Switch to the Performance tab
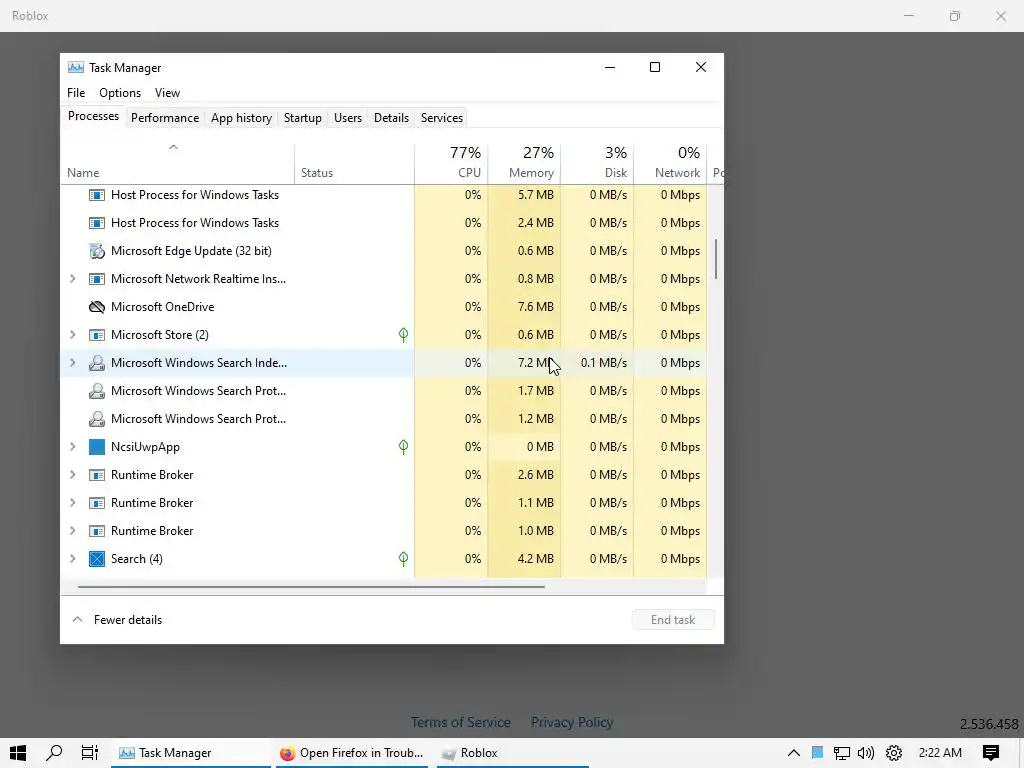The image size is (1024, 768). click(165, 118)
